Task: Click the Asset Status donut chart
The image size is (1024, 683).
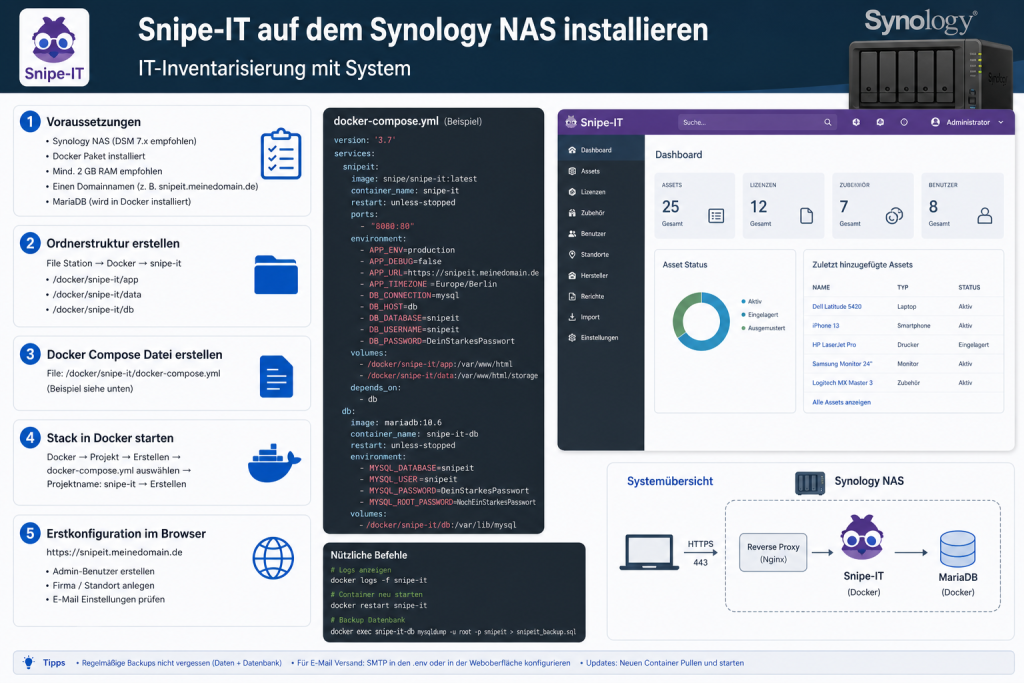Action: click(x=701, y=321)
